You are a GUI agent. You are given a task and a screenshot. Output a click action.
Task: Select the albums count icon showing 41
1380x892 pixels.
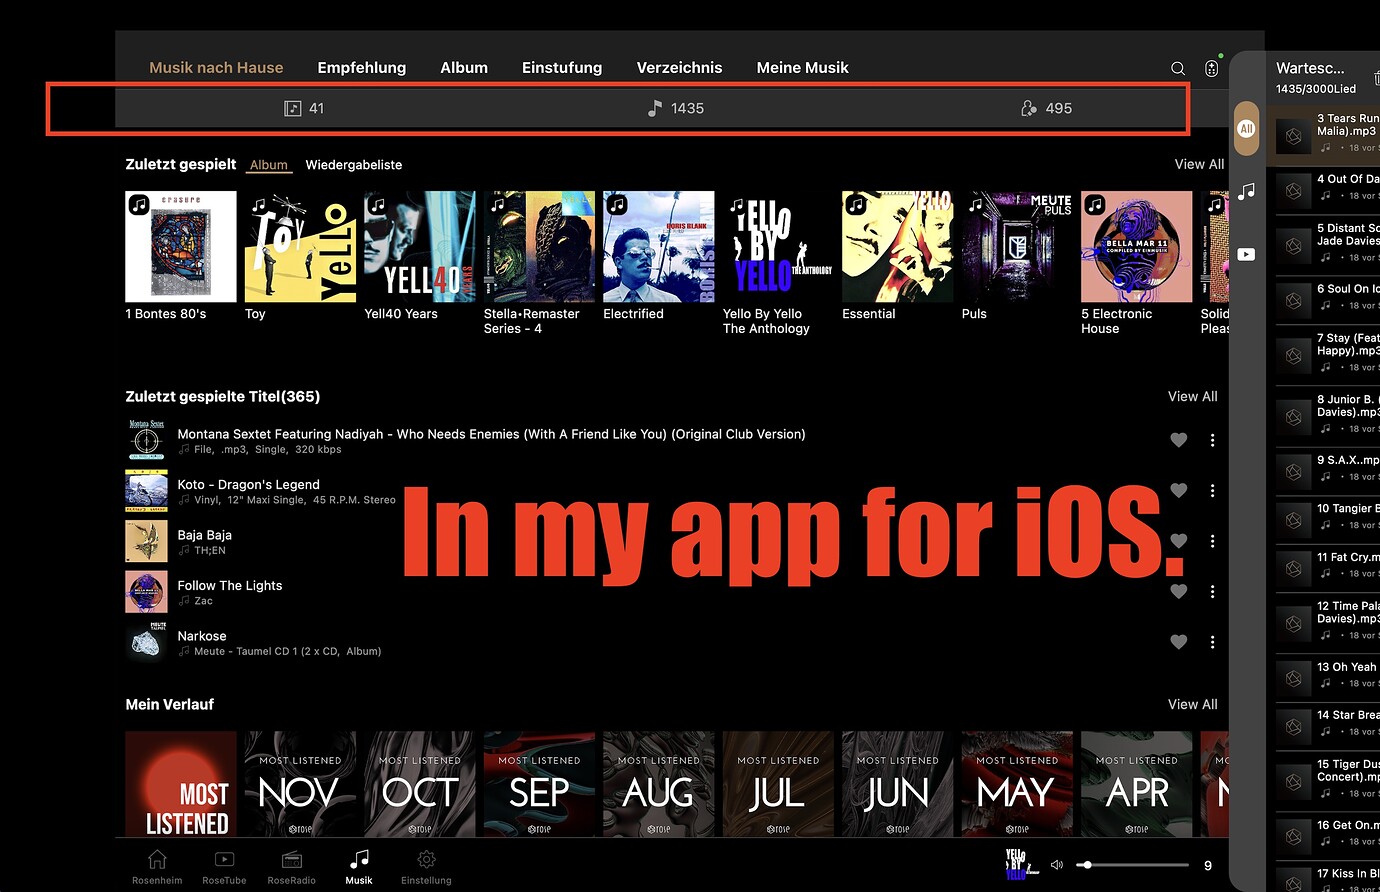coord(293,108)
